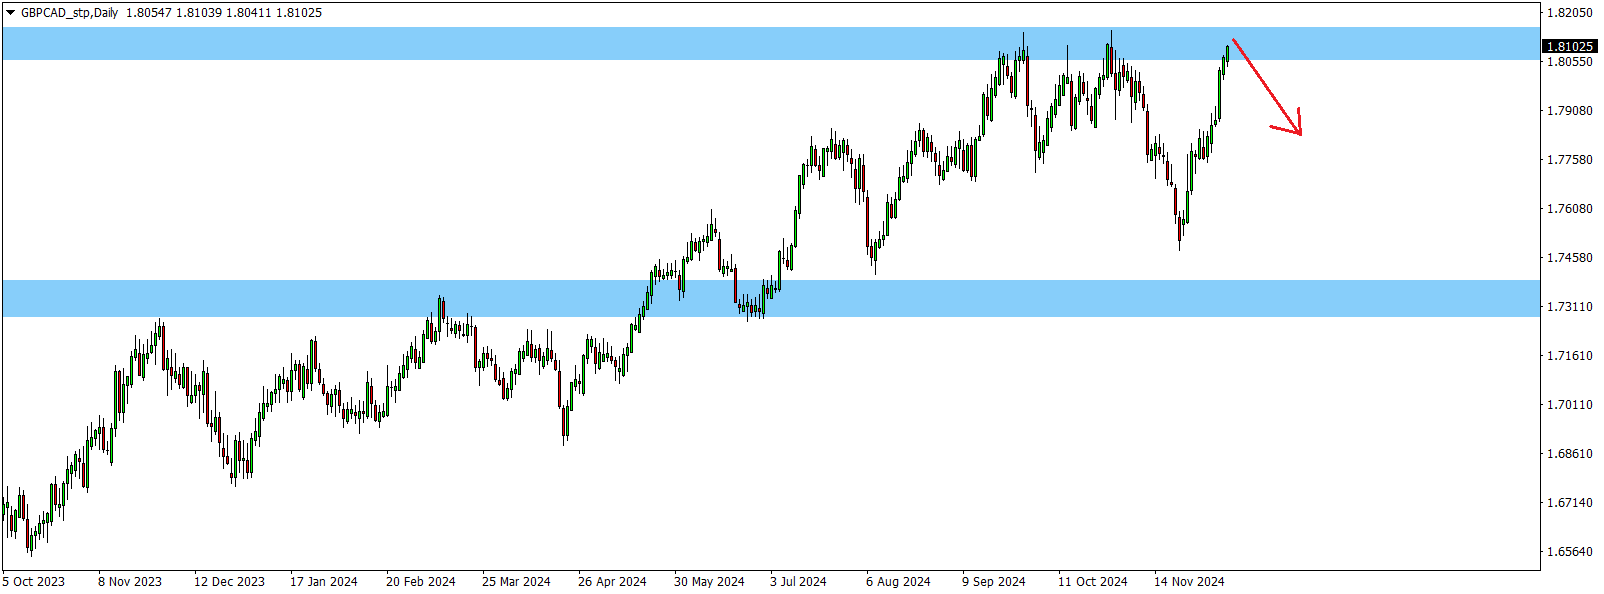Click the 12 Dec 2023 date label

(229, 582)
